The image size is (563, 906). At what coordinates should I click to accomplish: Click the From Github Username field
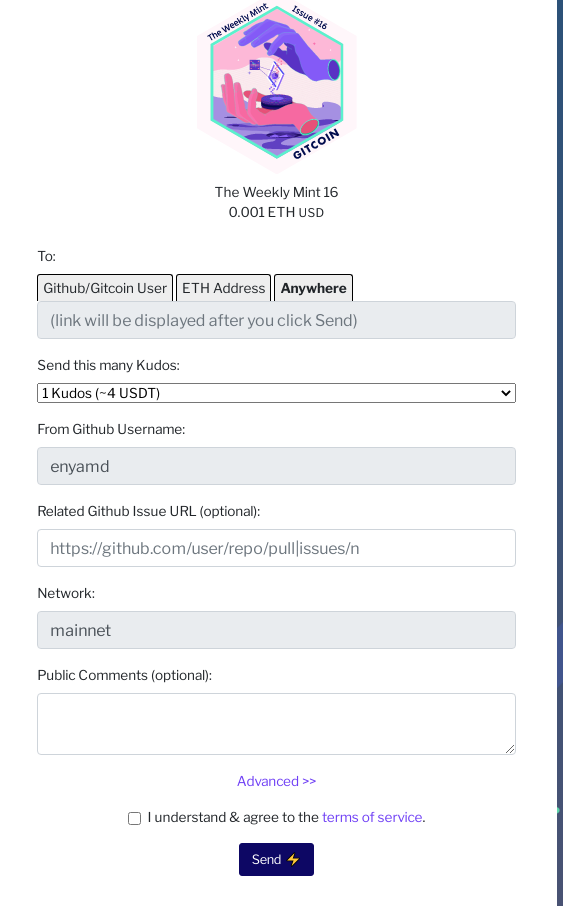(276, 466)
